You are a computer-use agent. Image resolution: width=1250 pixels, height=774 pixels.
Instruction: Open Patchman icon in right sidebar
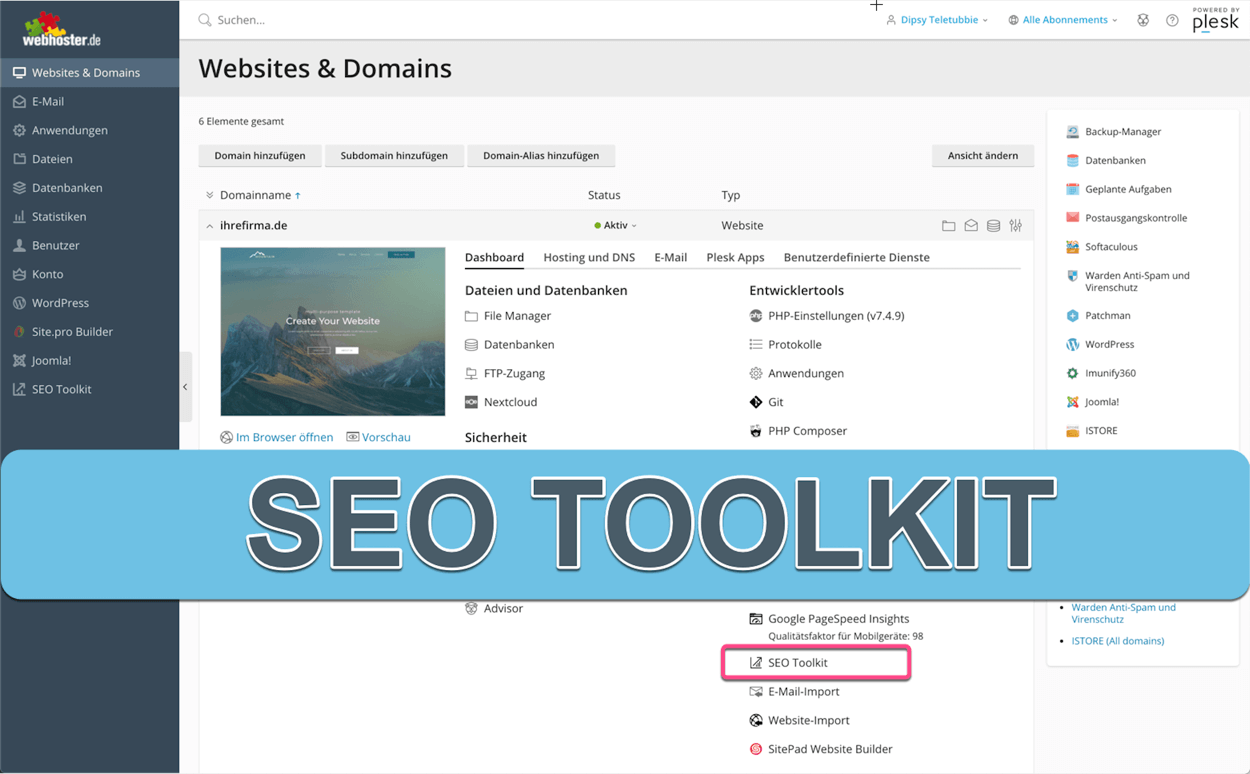point(1072,316)
